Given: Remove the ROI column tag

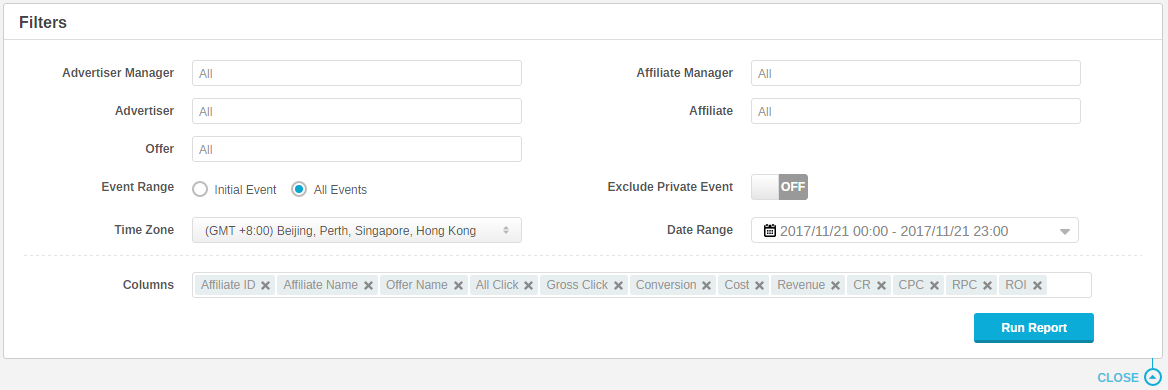Looking at the screenshot, I should pyautogui.click(x=1037, y=286).
